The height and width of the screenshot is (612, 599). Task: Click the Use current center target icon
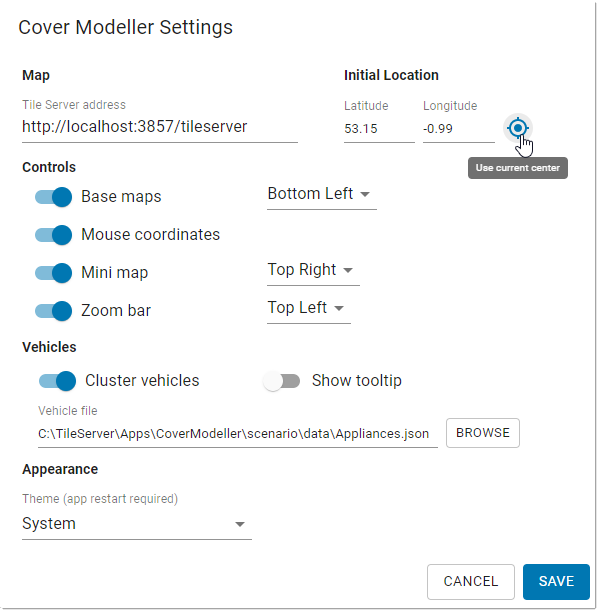(517, 128)
